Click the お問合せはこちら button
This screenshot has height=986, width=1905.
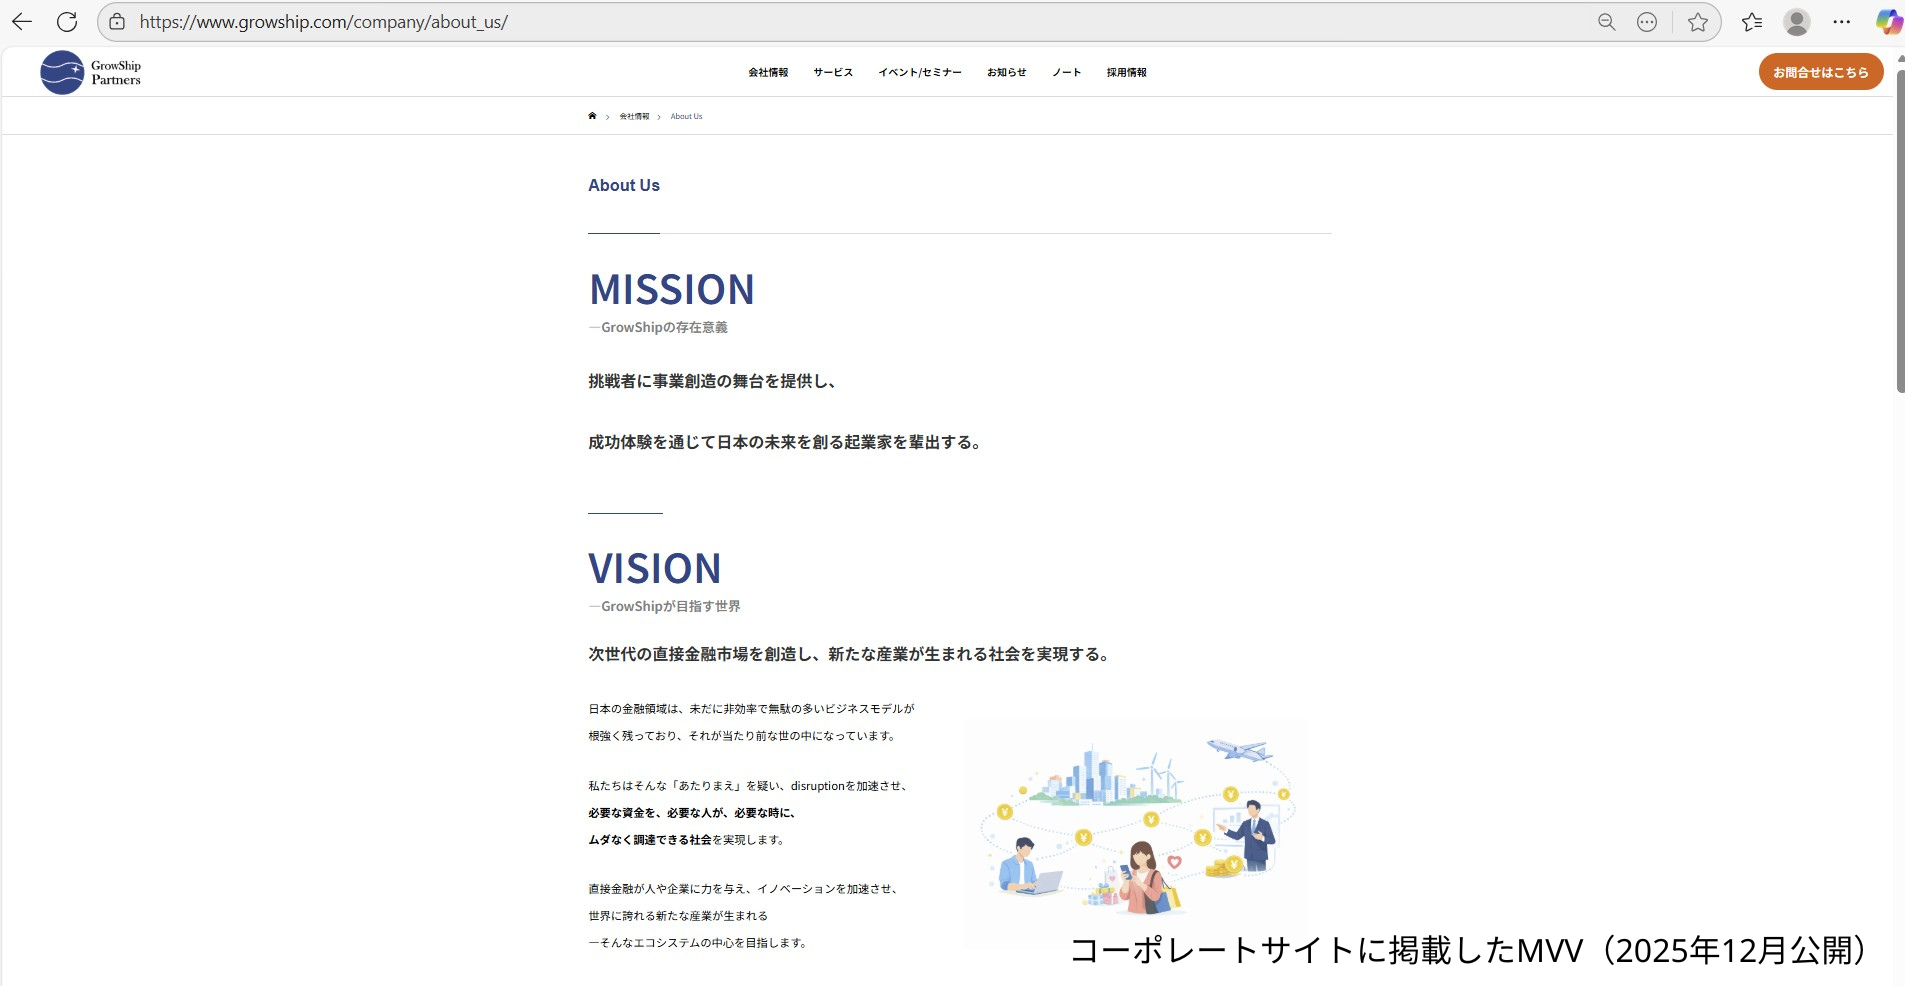click(x=1821, y=72)
